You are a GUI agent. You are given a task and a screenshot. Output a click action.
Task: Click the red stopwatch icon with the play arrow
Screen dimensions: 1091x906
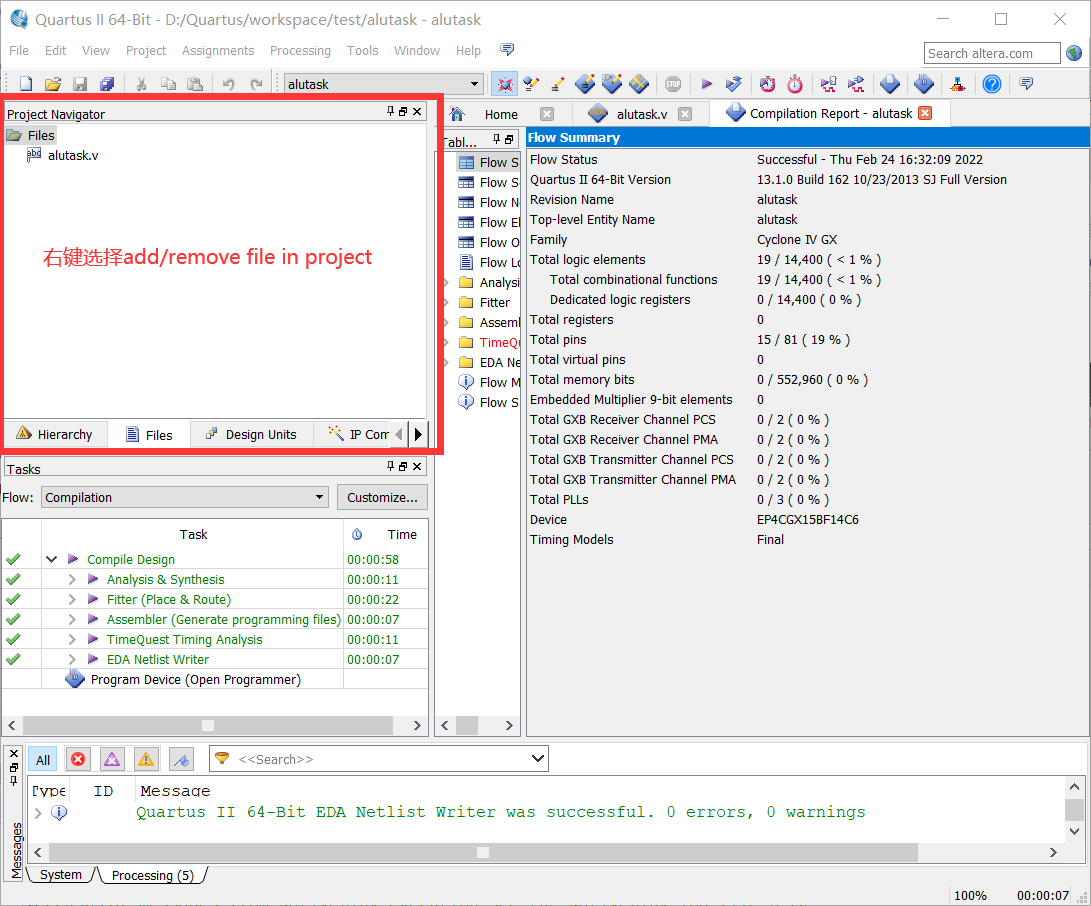(767, 84)
